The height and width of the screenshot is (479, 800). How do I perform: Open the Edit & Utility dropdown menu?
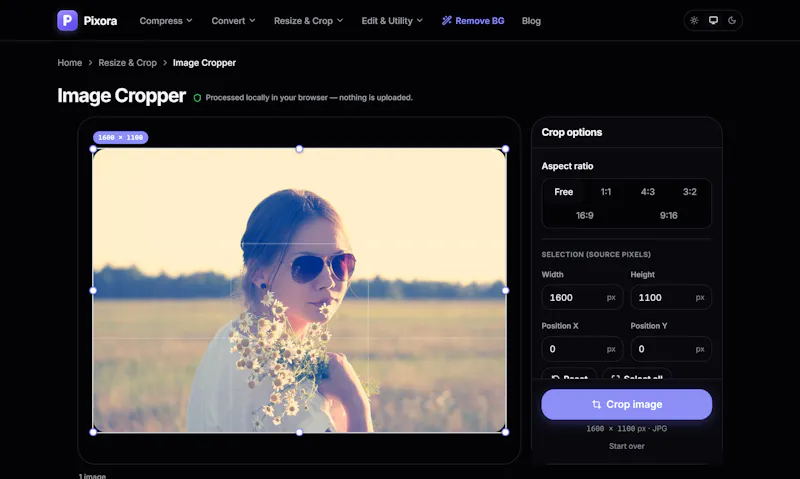pyautogui.click(x=392, y=21)
